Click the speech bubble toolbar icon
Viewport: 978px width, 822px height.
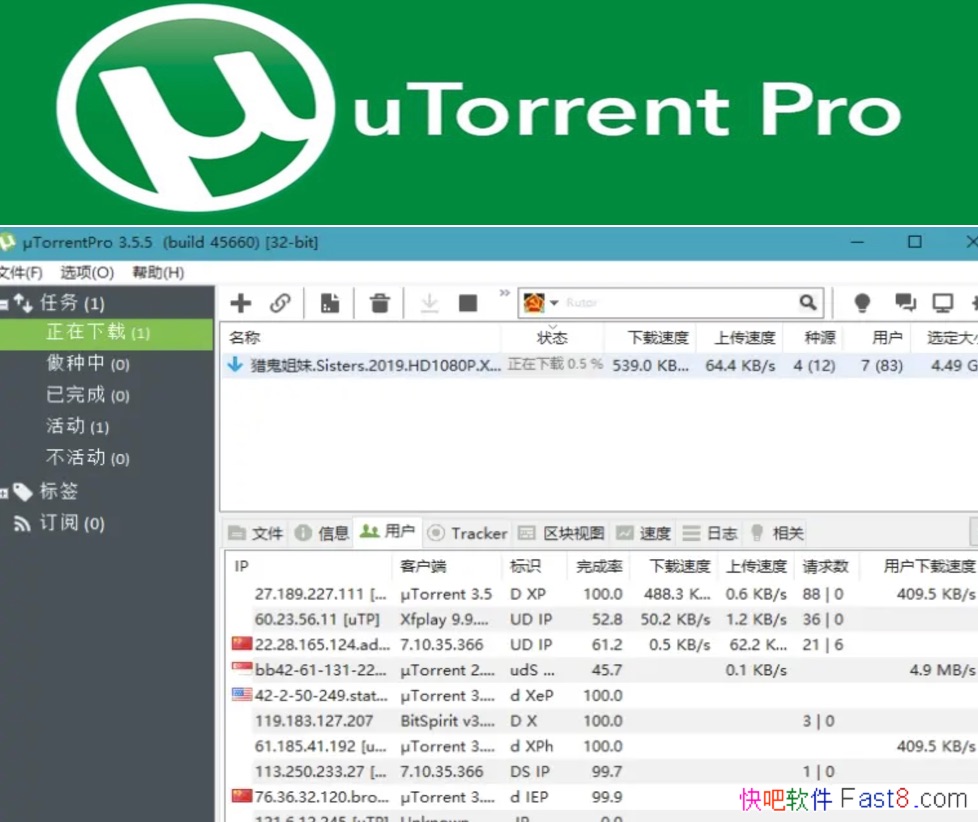coord(904,302)
